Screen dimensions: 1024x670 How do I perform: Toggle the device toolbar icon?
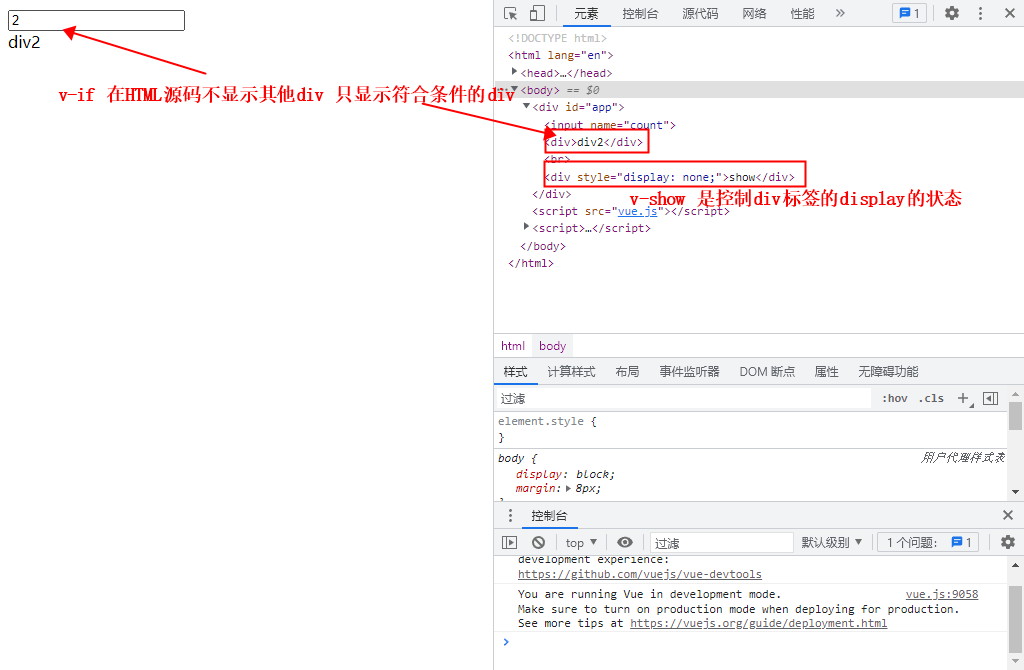coord(537,13)
